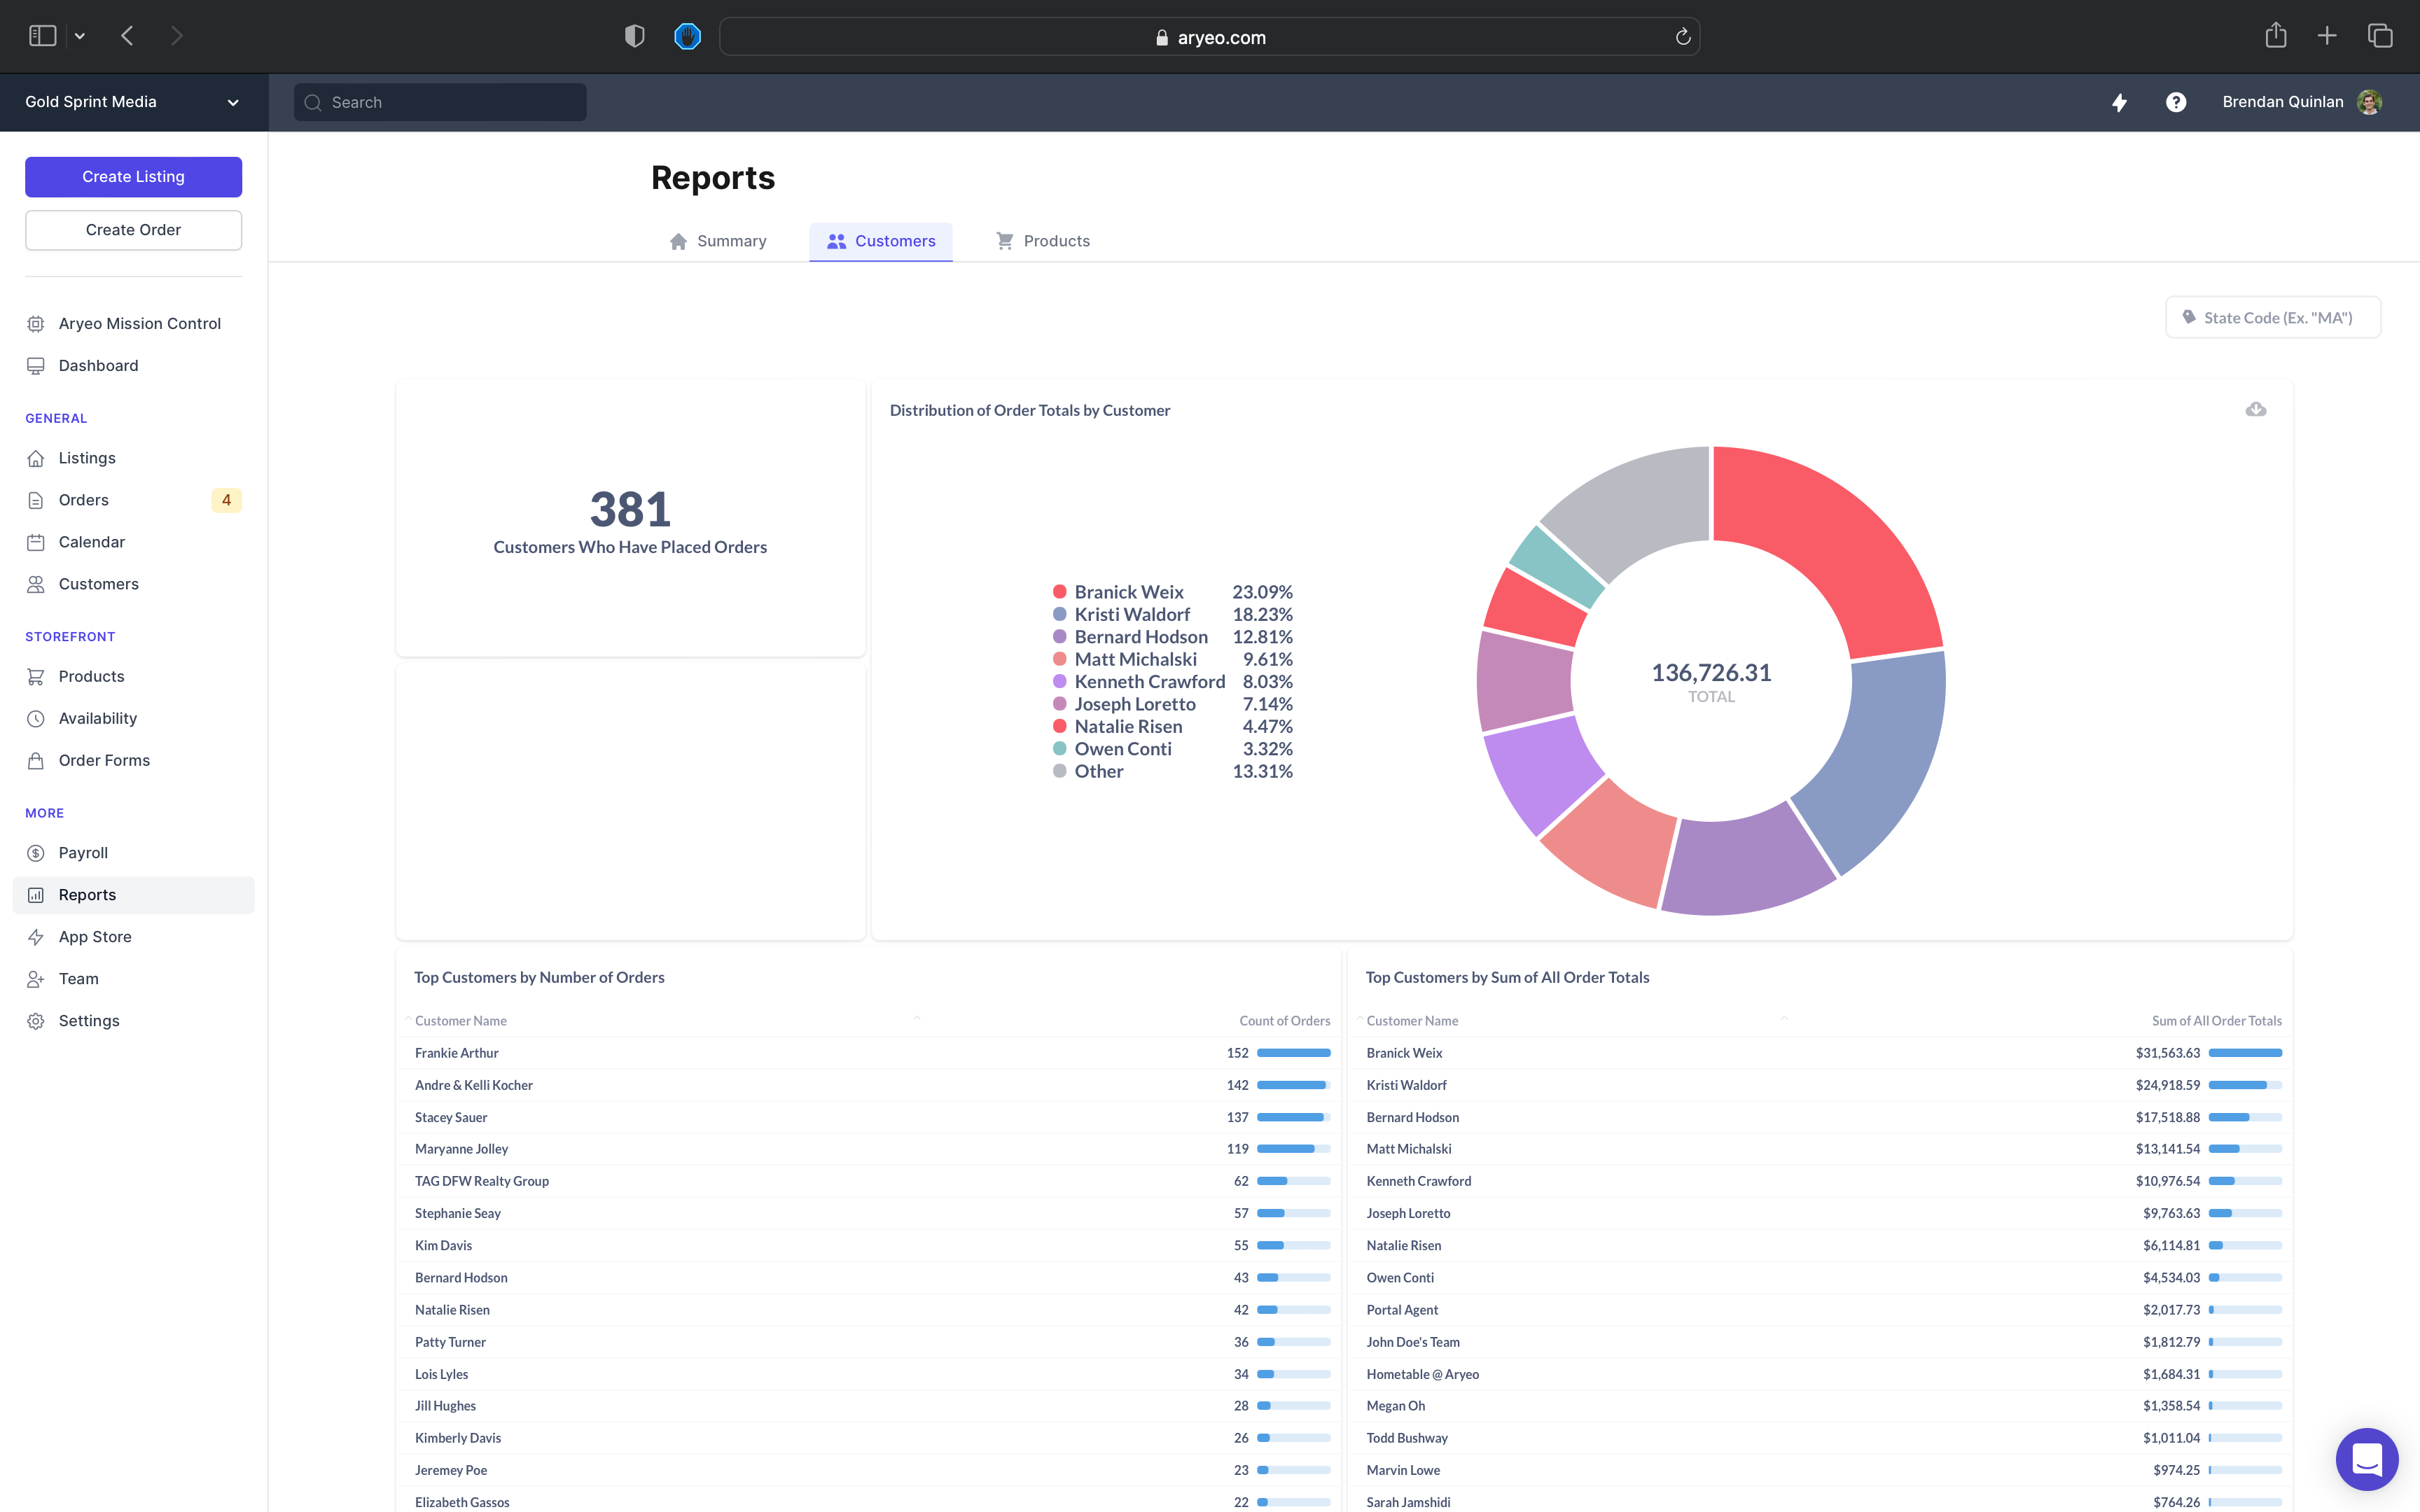This screenshot has width=2420, height=1512.
Task: Open the Calendar section from the sidebar
Action: pos(92,541)
